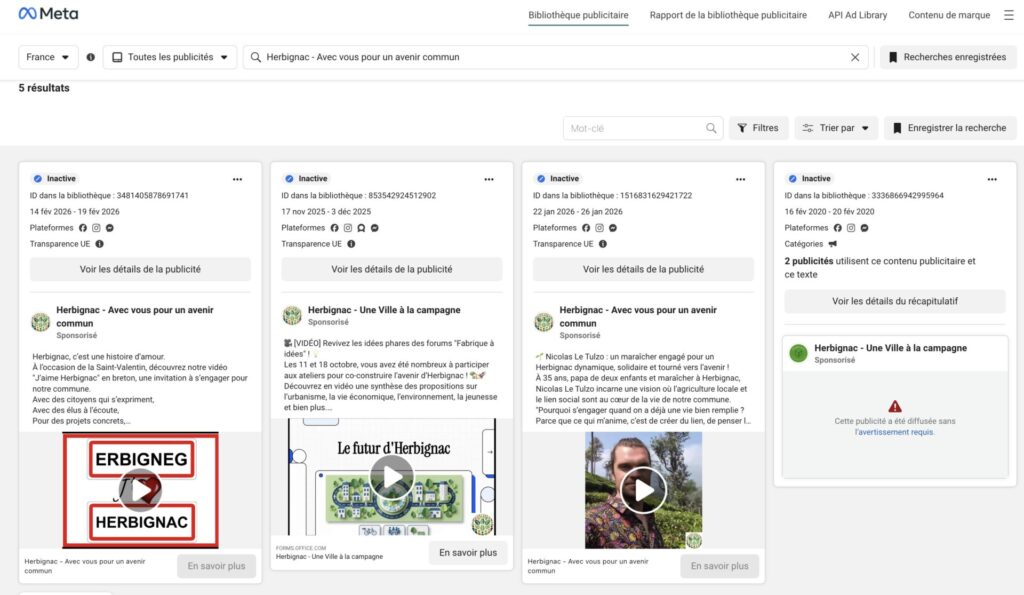The width and height of the screenshot is (1024, 595).
Task: Open Recherches enregistrées saved searches
Action: pos(946,57)
